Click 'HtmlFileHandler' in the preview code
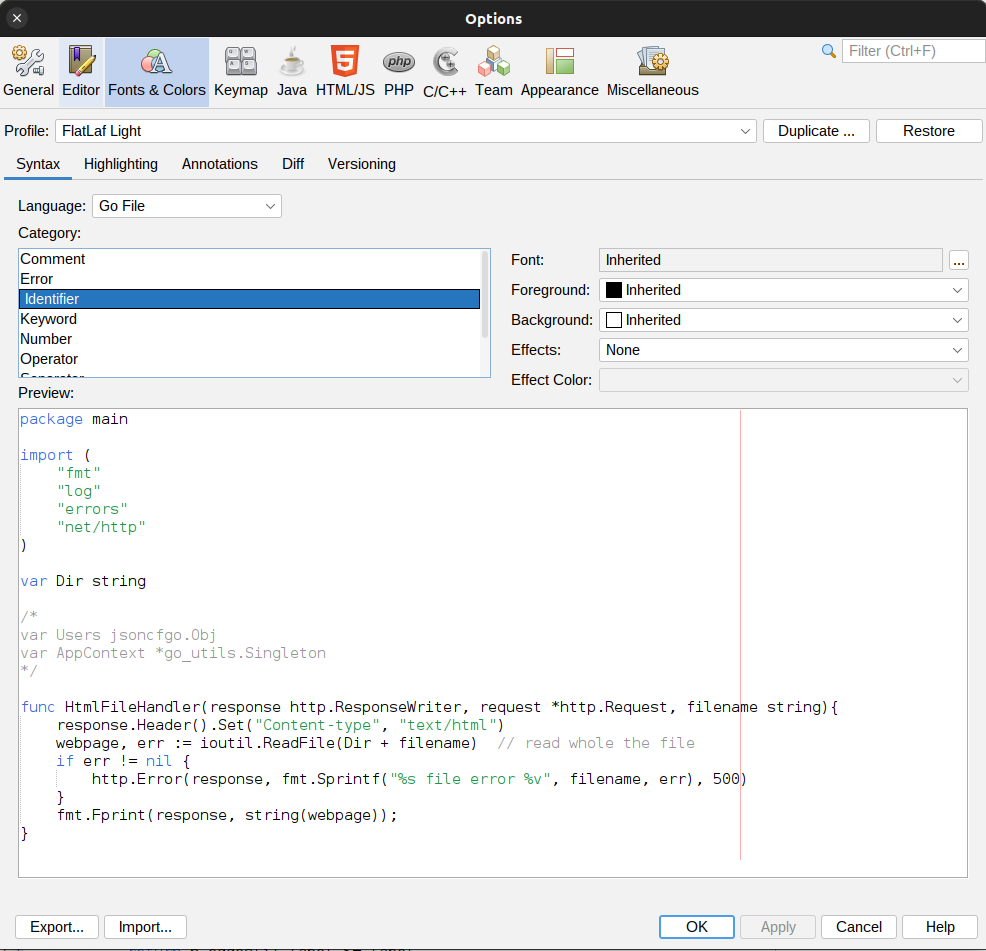This screenshot has width=986, height=951. coord(132,708)
